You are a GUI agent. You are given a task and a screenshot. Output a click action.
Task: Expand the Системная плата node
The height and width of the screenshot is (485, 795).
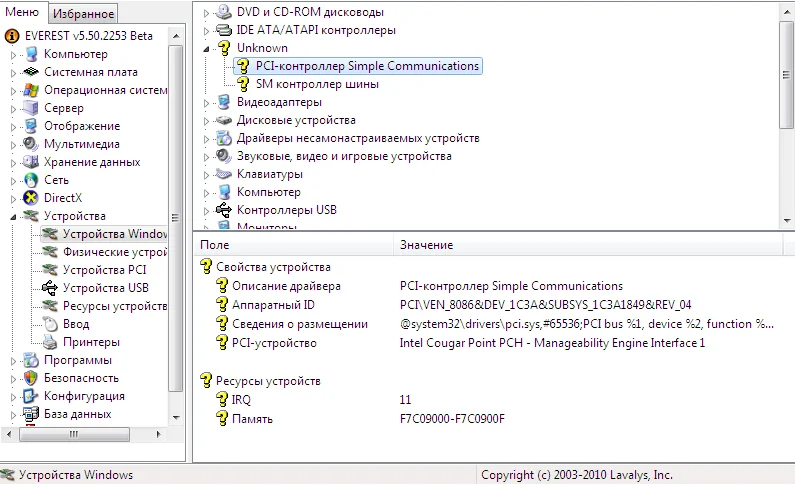coord(14,73)
